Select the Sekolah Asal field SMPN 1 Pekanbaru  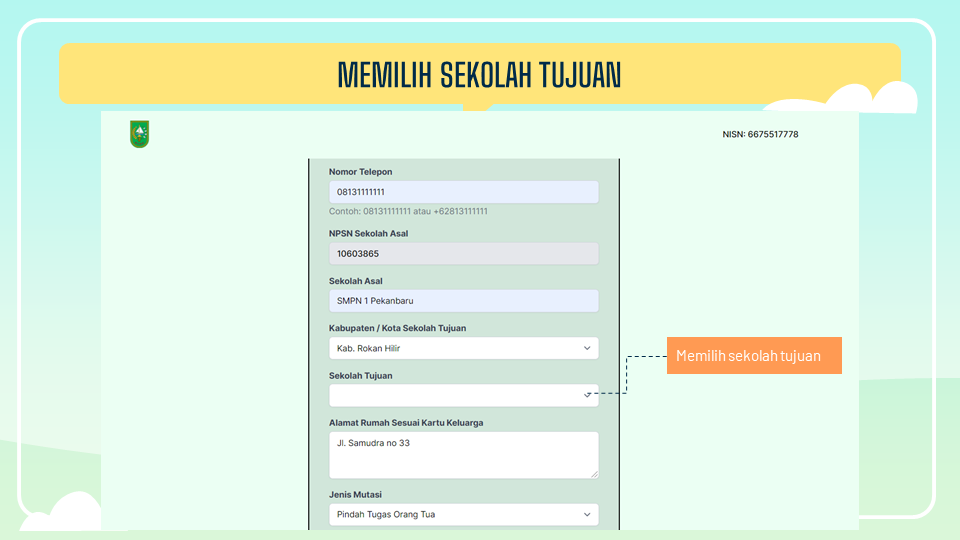click(463, 301)
